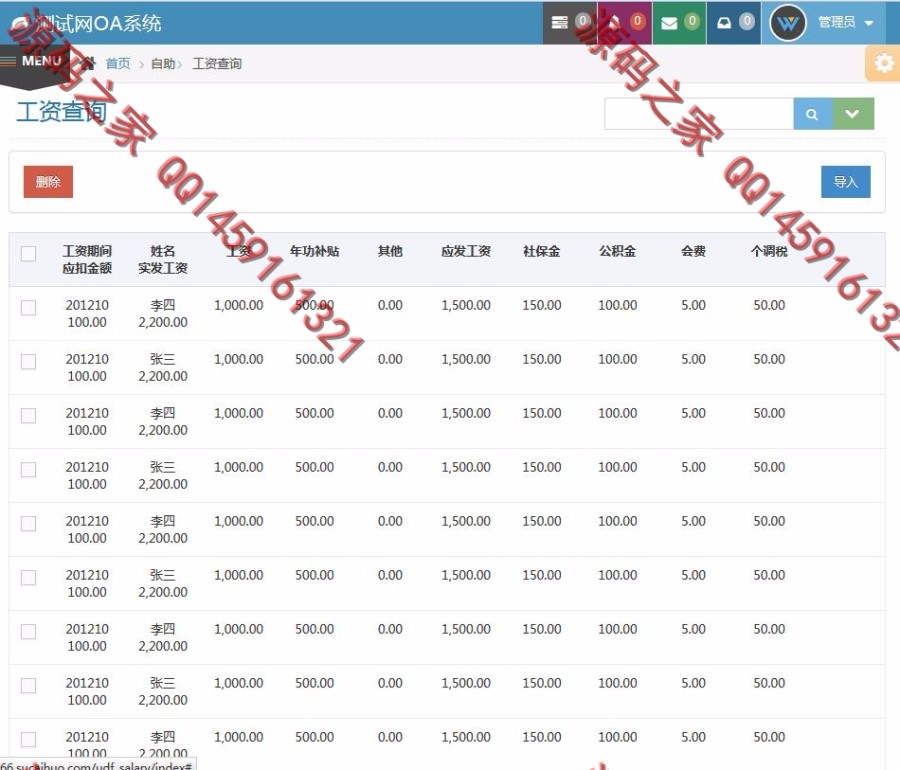
Task: Click the home breadcrumb house icon
Action: click(88, 63)
